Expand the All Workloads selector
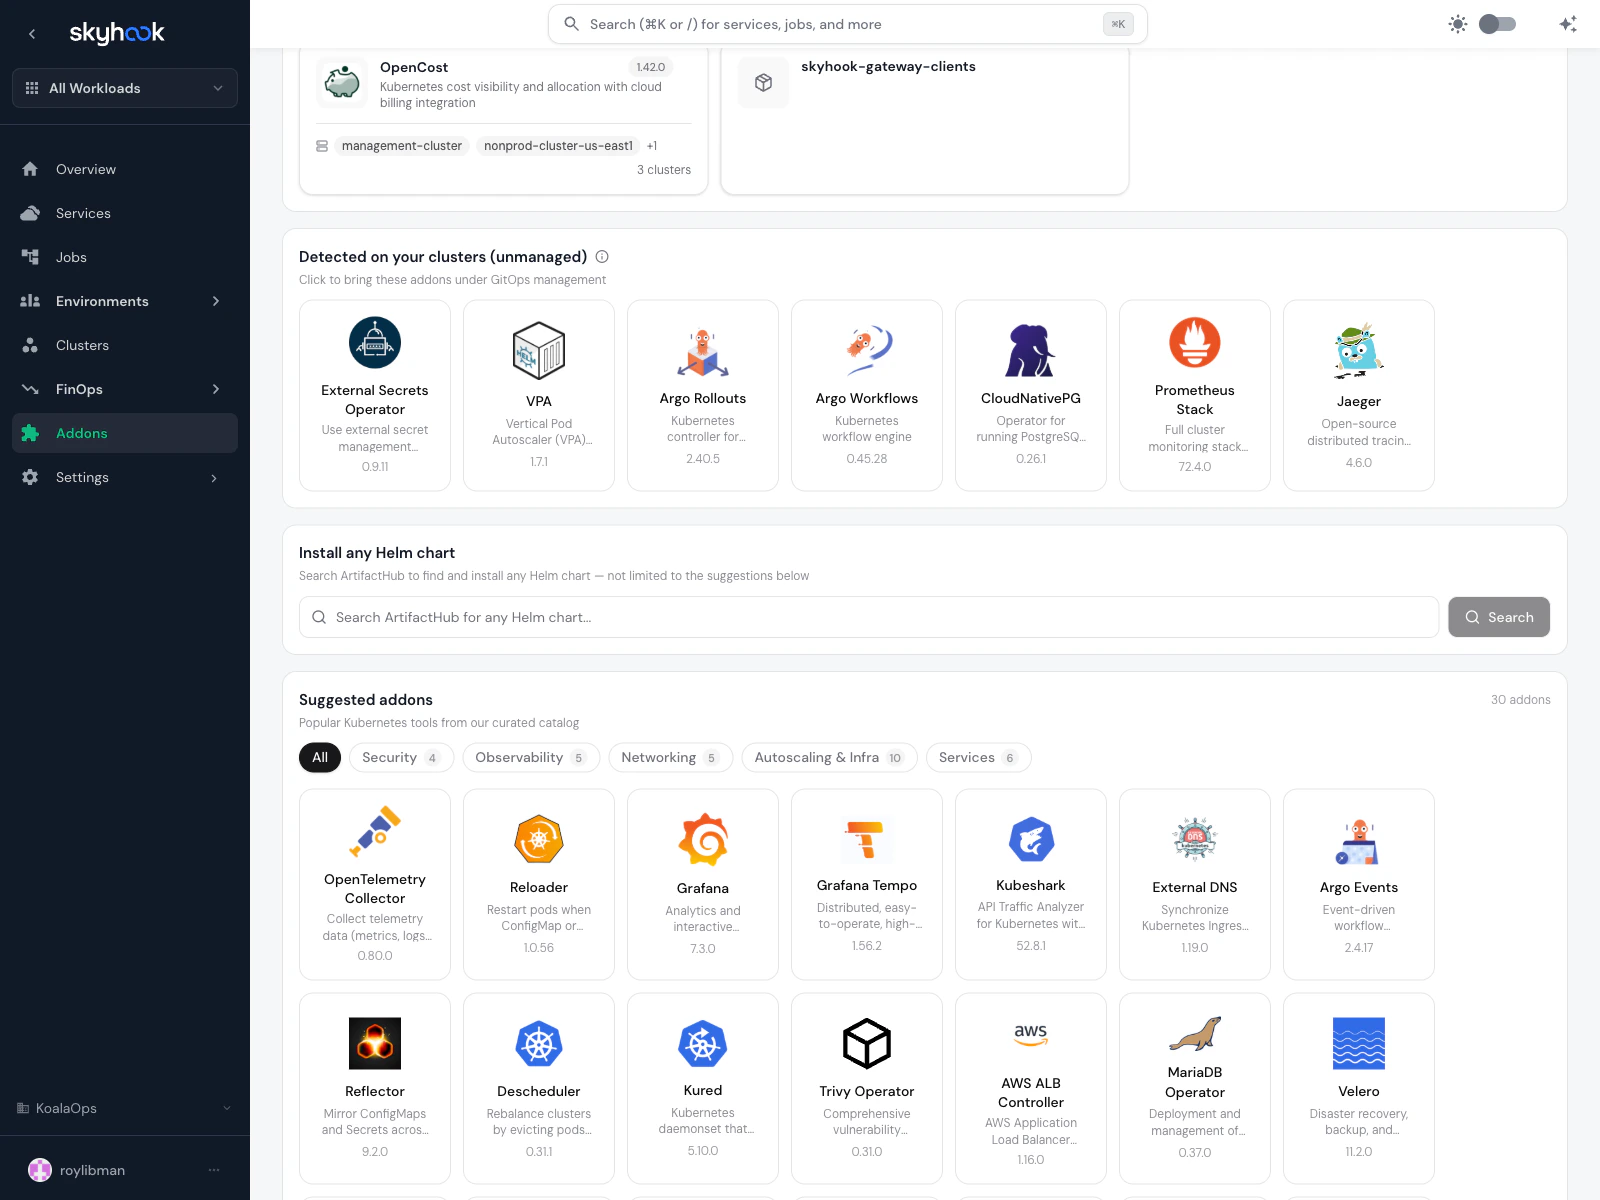The height and width of the screenshot is (1200, 1600). pyautogui.click(x=124, y=88)
